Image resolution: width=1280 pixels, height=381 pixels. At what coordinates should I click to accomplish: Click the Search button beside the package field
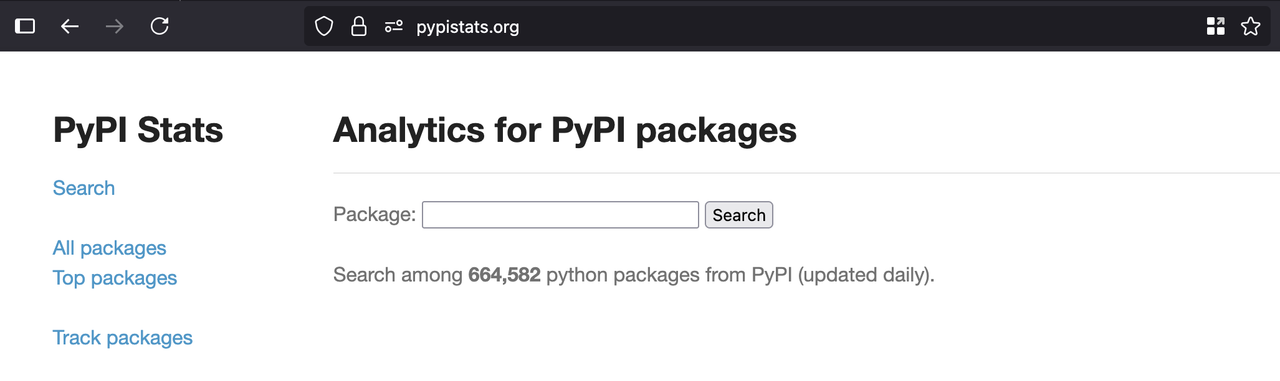[739, 215]
